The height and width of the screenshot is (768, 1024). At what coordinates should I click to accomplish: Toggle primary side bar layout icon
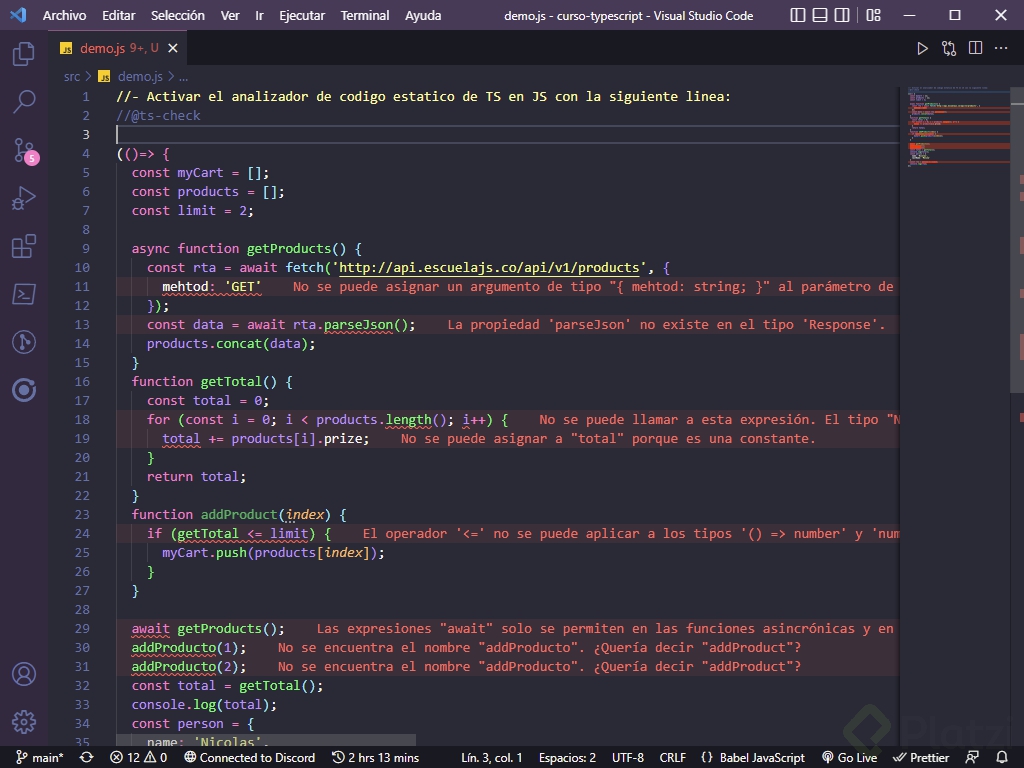pos(797,15)
